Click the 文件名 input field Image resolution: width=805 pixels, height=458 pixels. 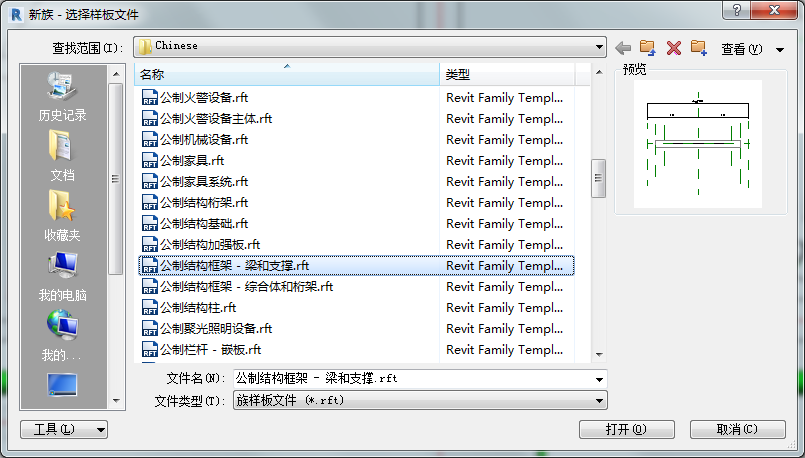coord(413,379)
